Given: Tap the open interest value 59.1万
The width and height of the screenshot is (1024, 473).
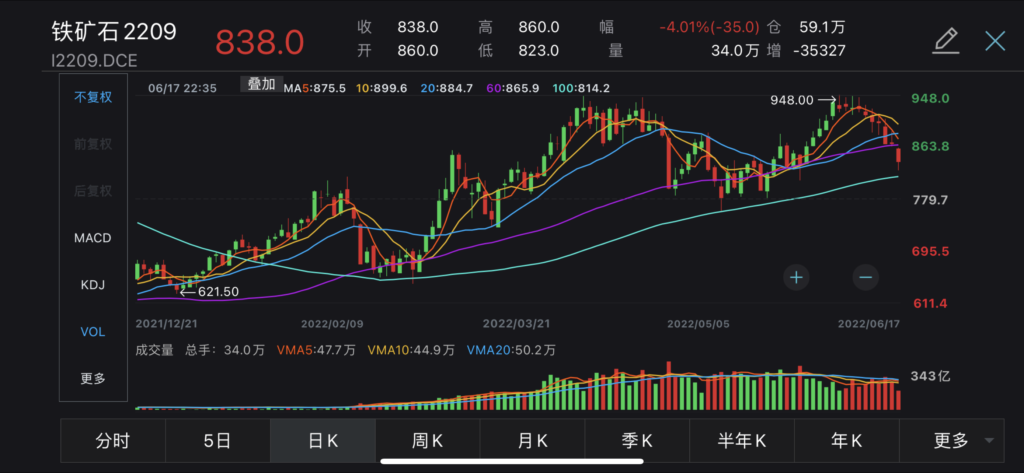Looking at the screenshot, I should [x=822, y=27].
